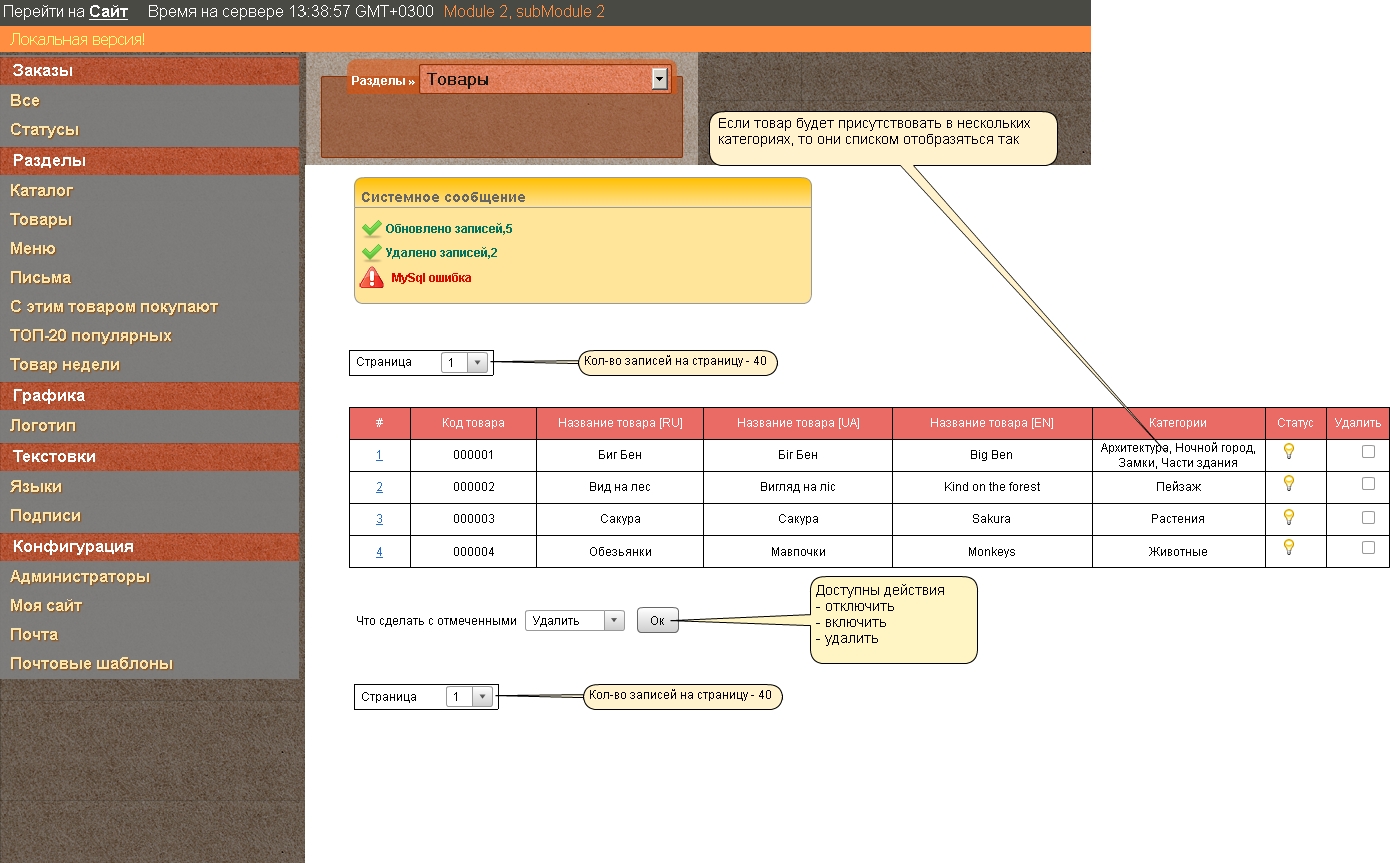Open Моя сайт in the sidebar
This screenshot has height=863, width=1390.
[x=46, y=605]
